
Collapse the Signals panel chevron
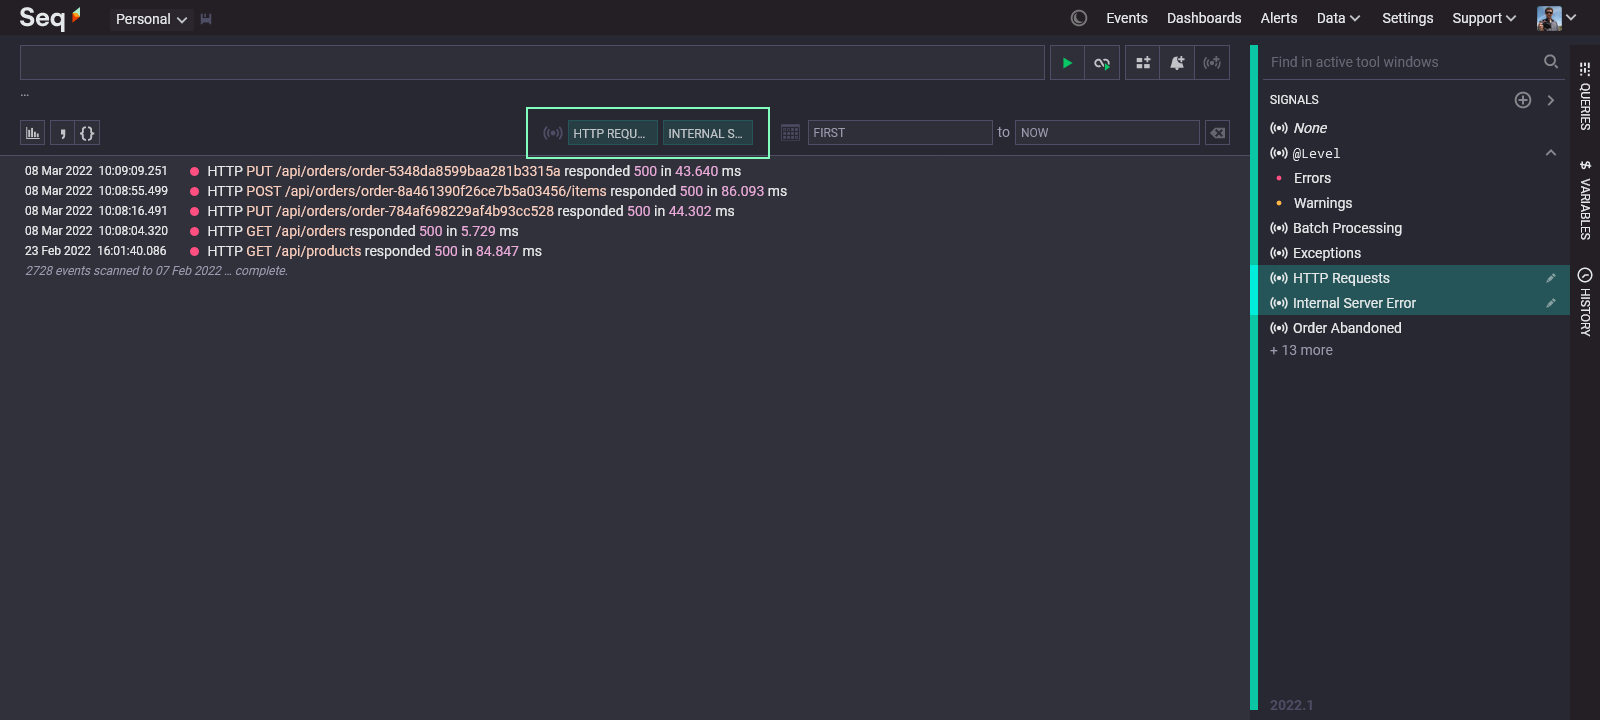coord(1551,100)
